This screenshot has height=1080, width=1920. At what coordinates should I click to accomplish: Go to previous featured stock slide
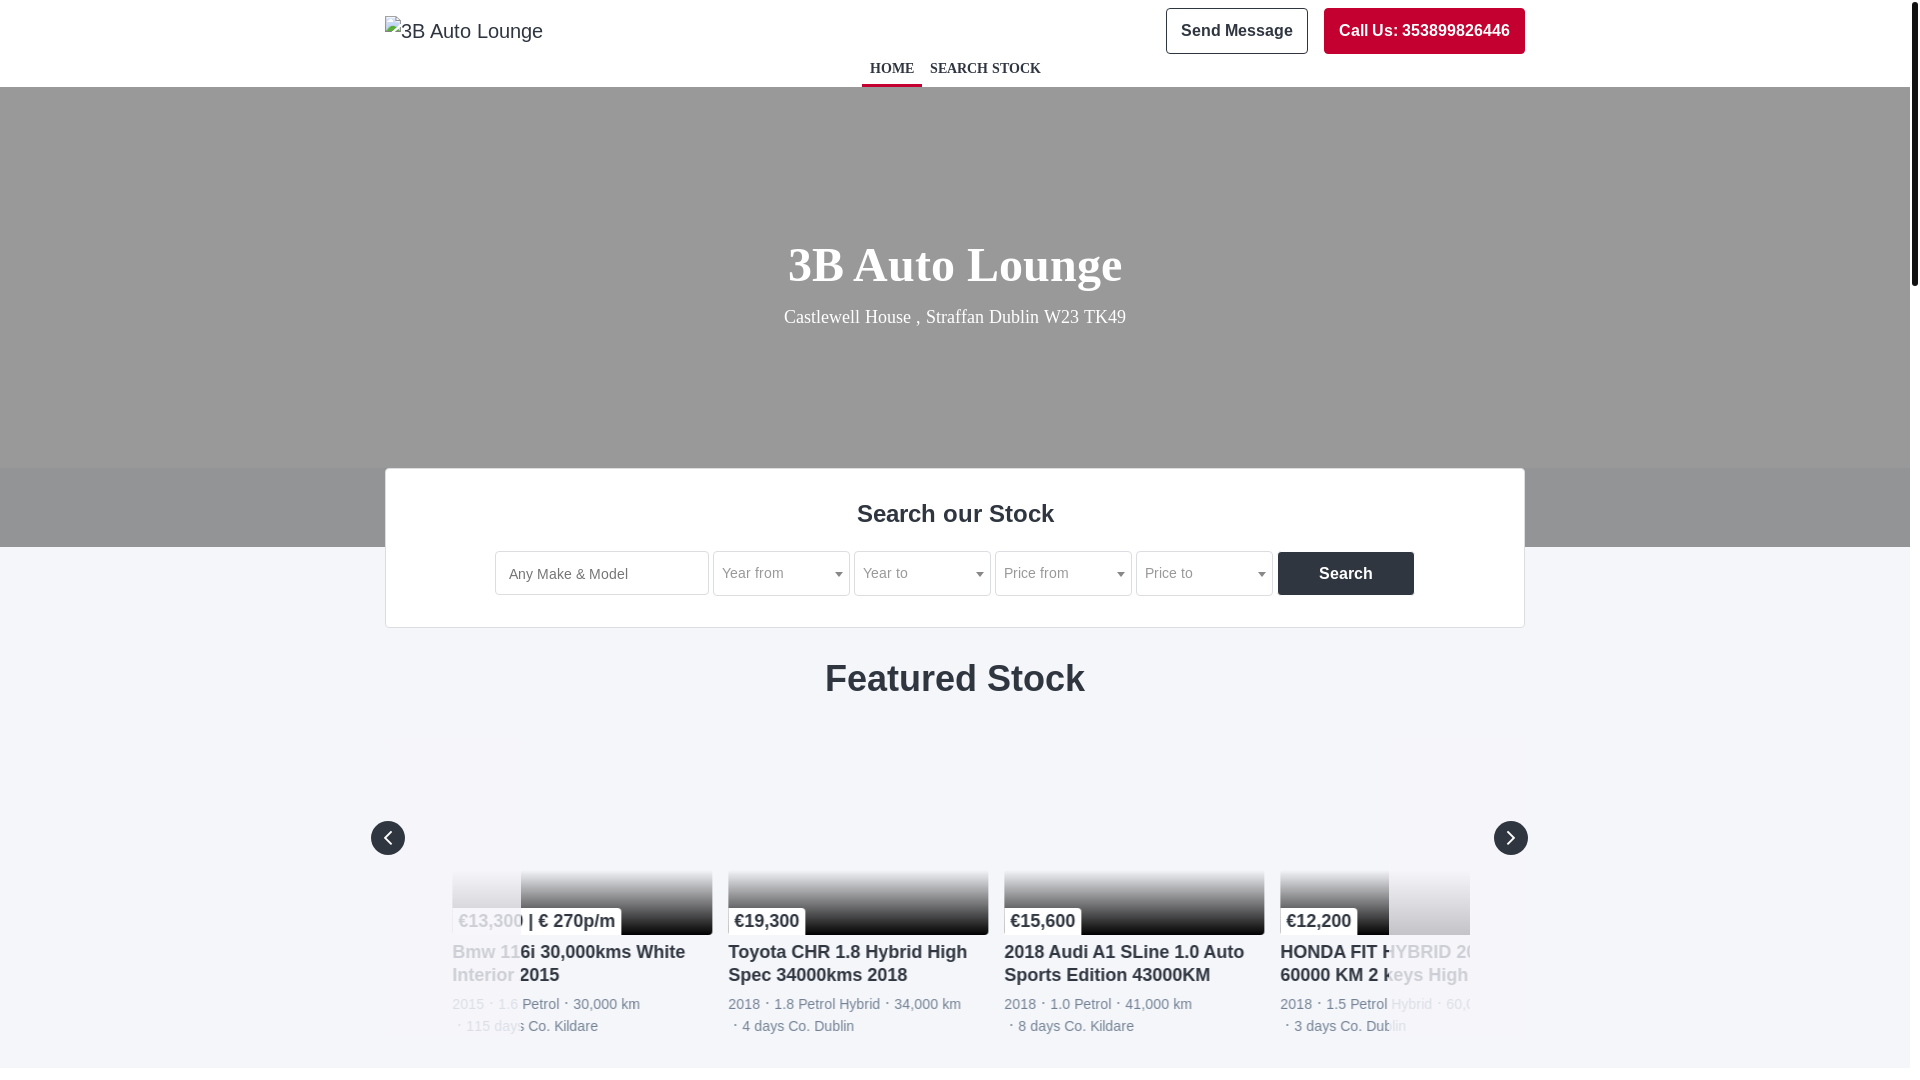pyautogui.click(x=388, y=838)
